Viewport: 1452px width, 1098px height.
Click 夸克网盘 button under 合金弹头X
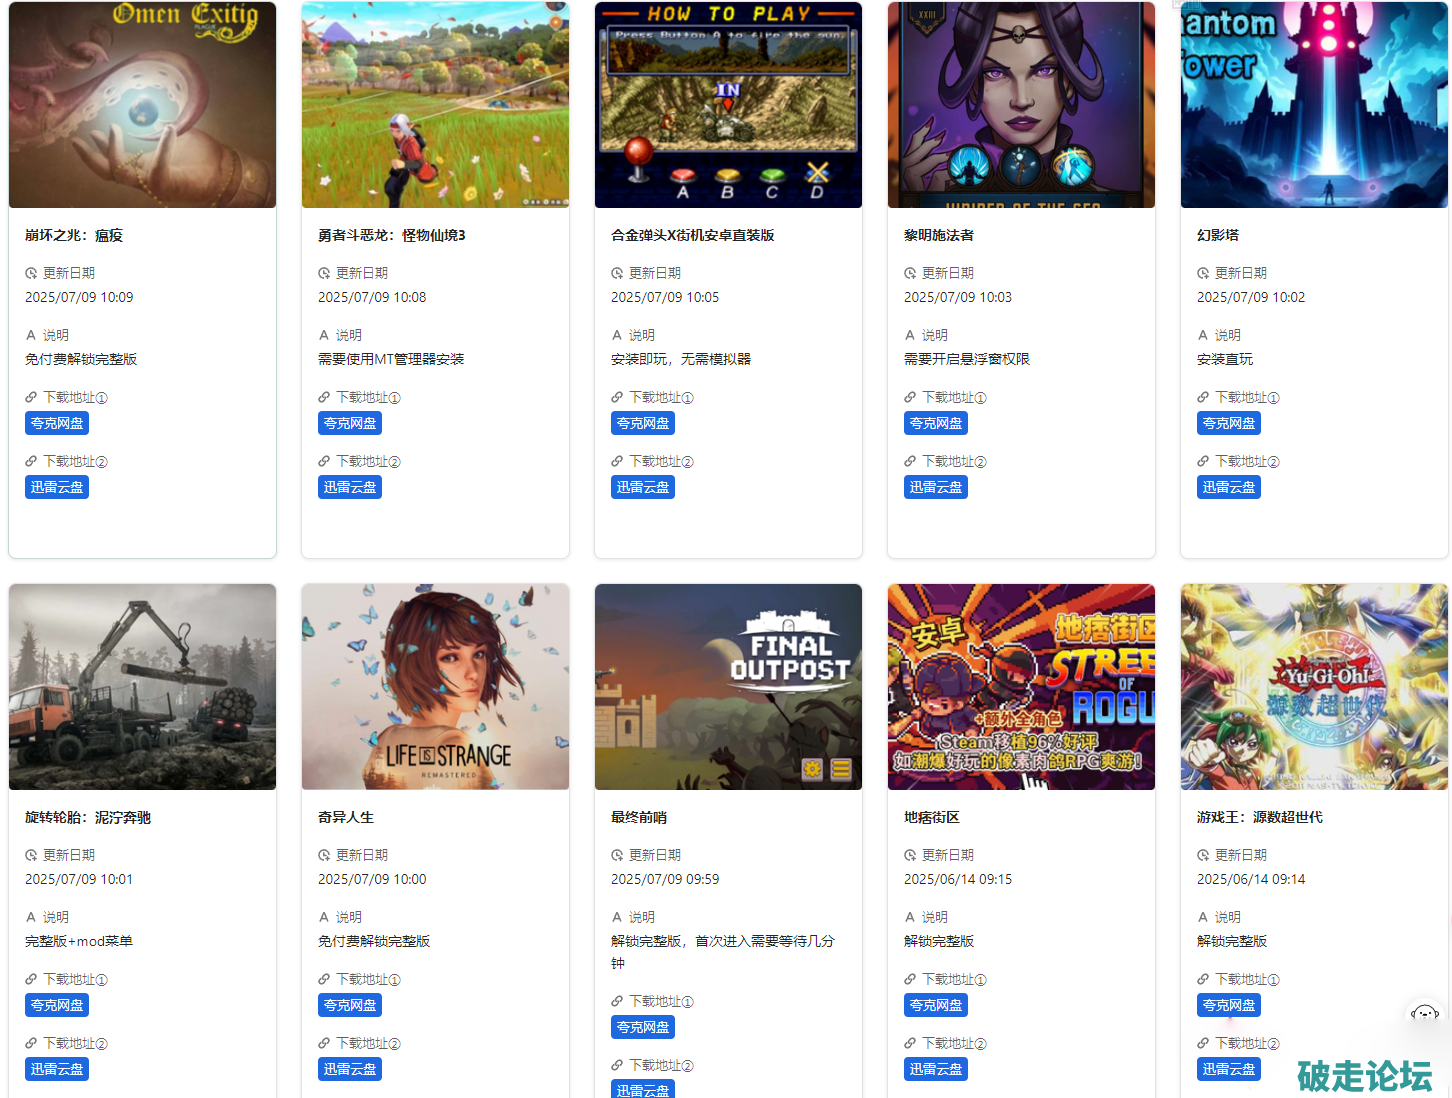click(x=643, y=423)
